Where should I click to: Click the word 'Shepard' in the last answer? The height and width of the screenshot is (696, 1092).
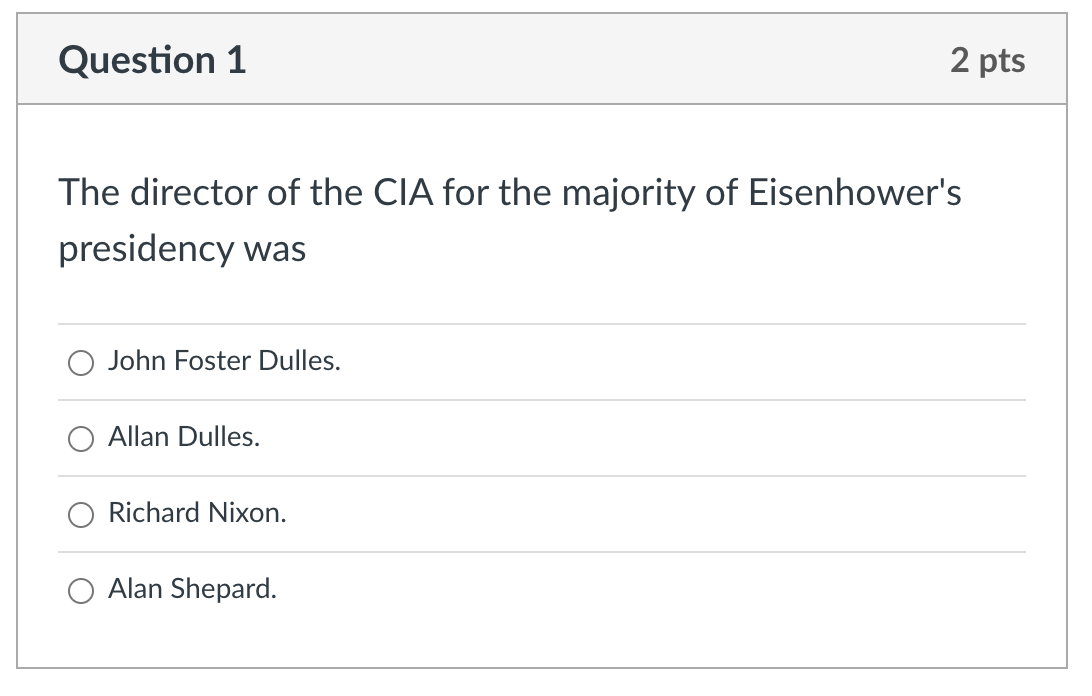click(221, 589)
